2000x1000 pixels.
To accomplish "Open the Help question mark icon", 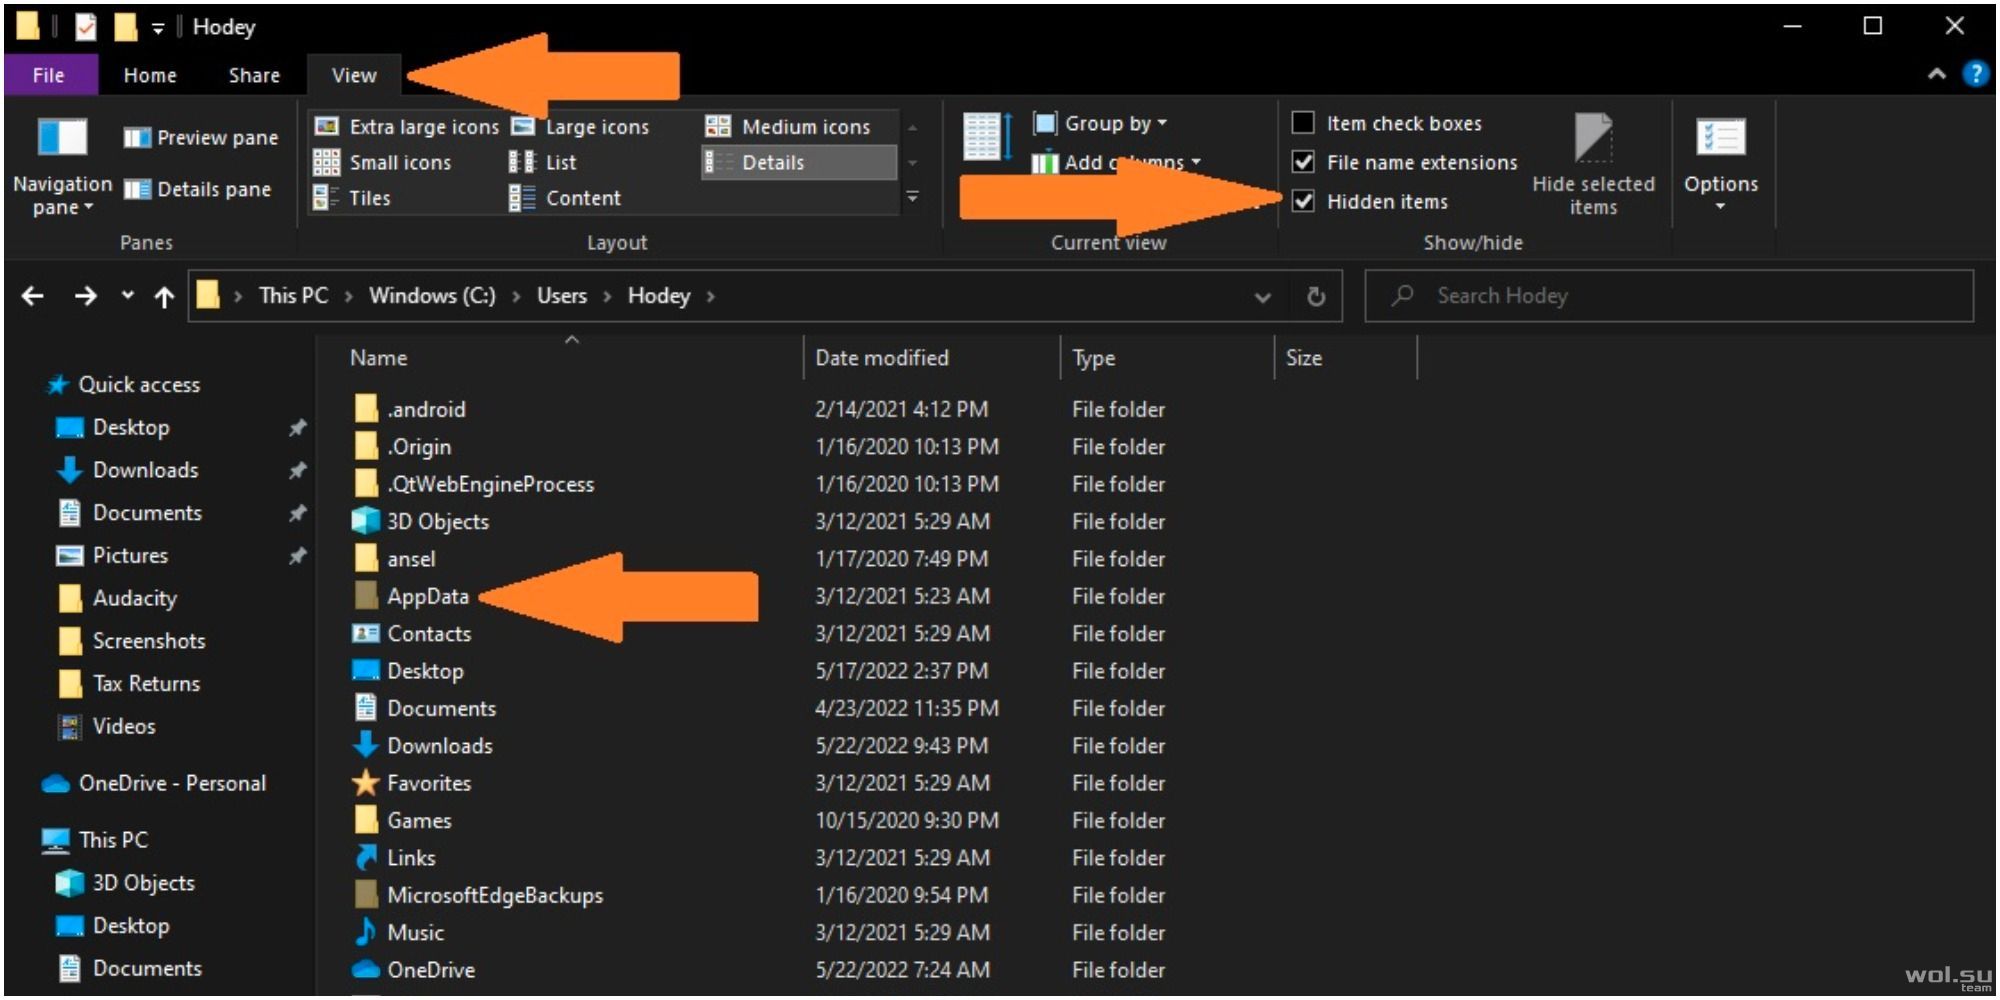I will pos(1975,74).
